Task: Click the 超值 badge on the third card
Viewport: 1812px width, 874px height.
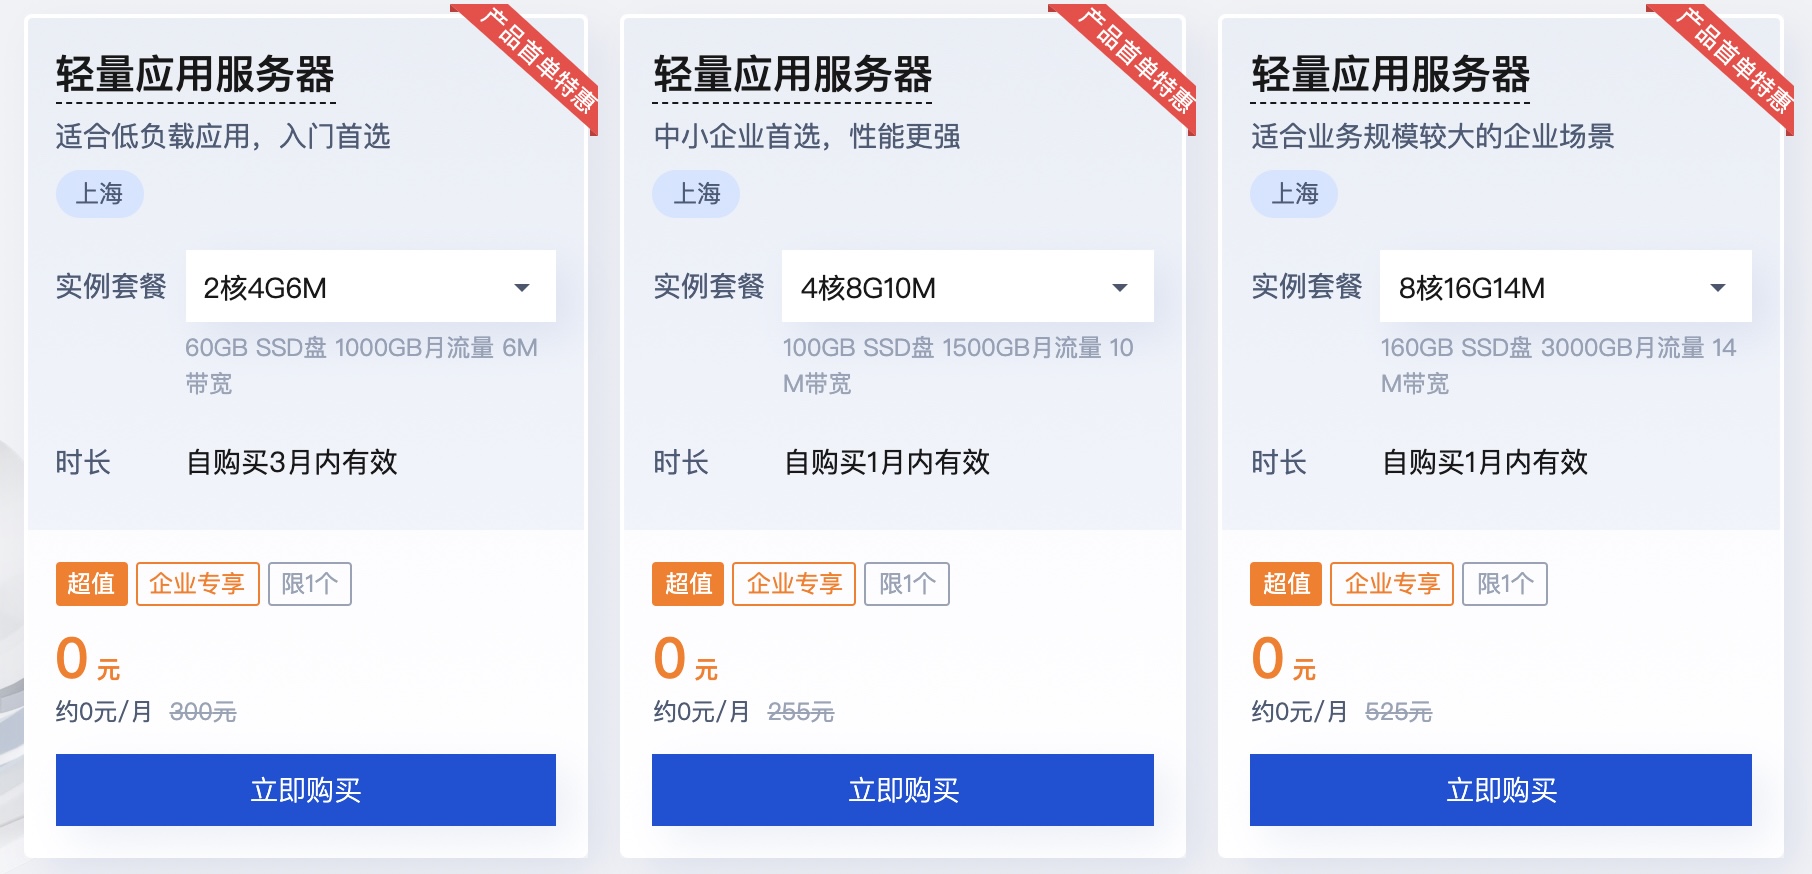Action: [1285, 584]
